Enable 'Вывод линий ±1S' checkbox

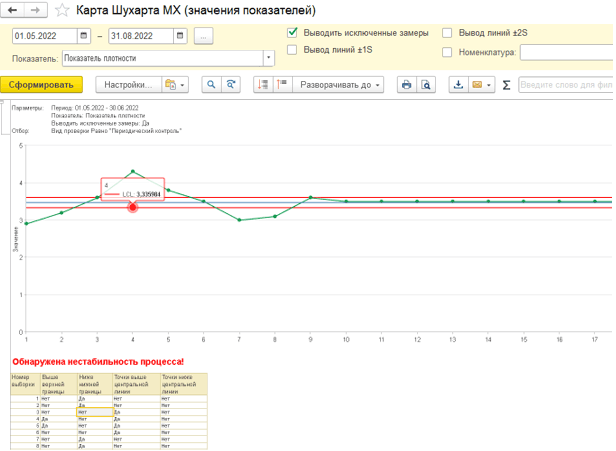(x=292, y=49)
